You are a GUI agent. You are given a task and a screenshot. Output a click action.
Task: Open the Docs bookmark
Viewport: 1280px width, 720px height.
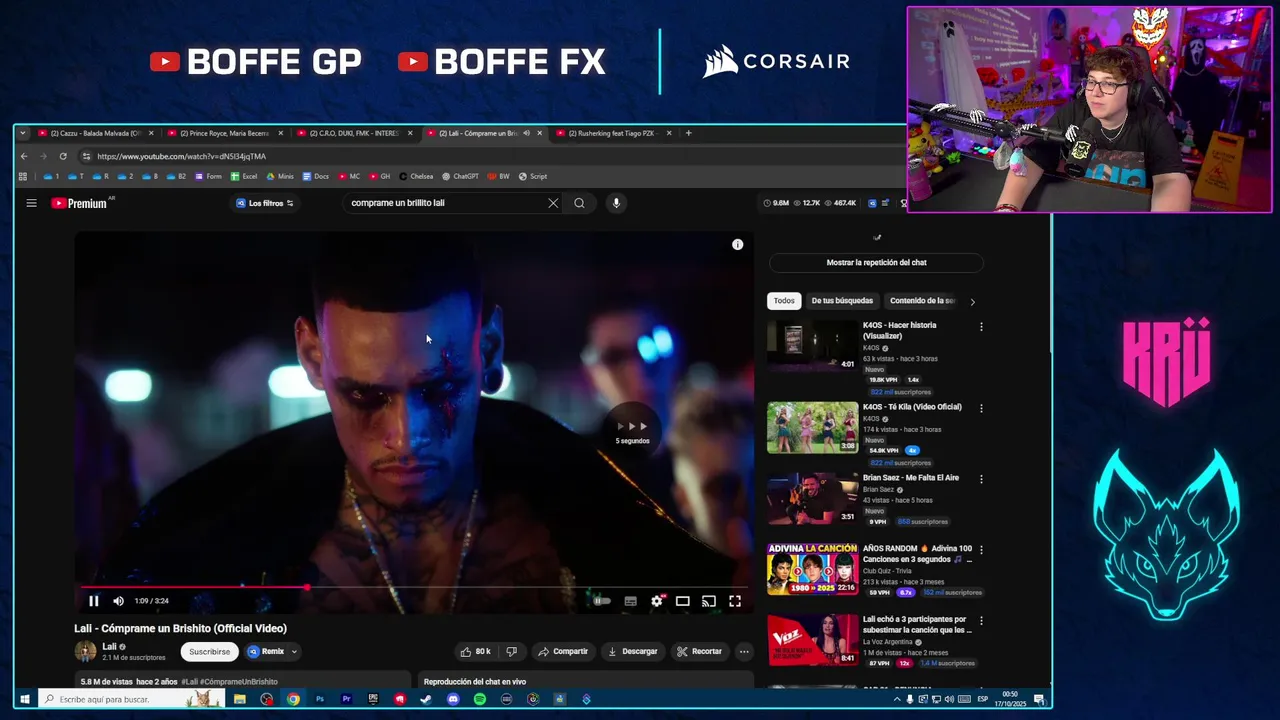(315, 176)
